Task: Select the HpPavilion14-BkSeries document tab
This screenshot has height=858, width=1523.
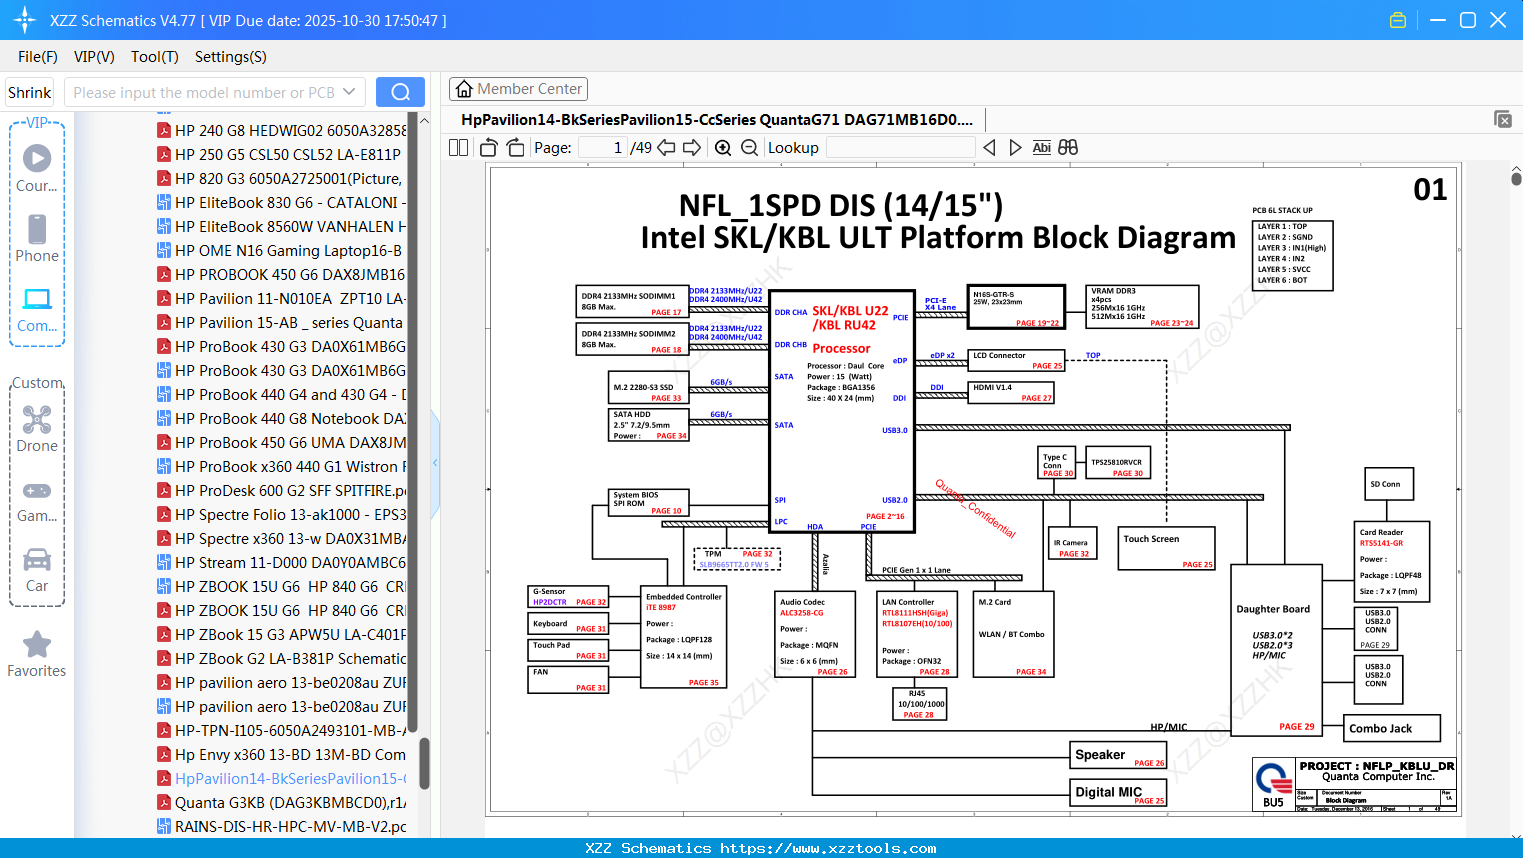Action: coord(716,119)
